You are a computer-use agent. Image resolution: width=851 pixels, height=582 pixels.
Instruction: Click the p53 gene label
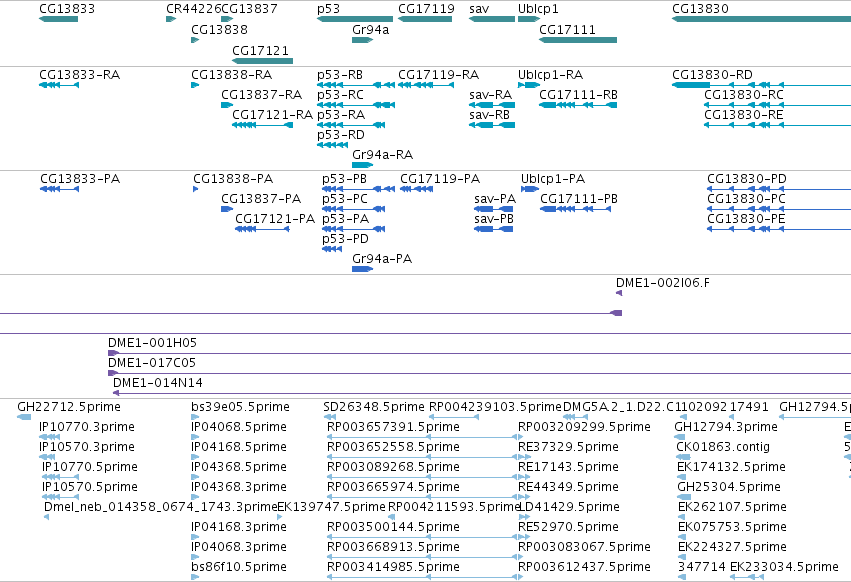(x=328, y=9)
